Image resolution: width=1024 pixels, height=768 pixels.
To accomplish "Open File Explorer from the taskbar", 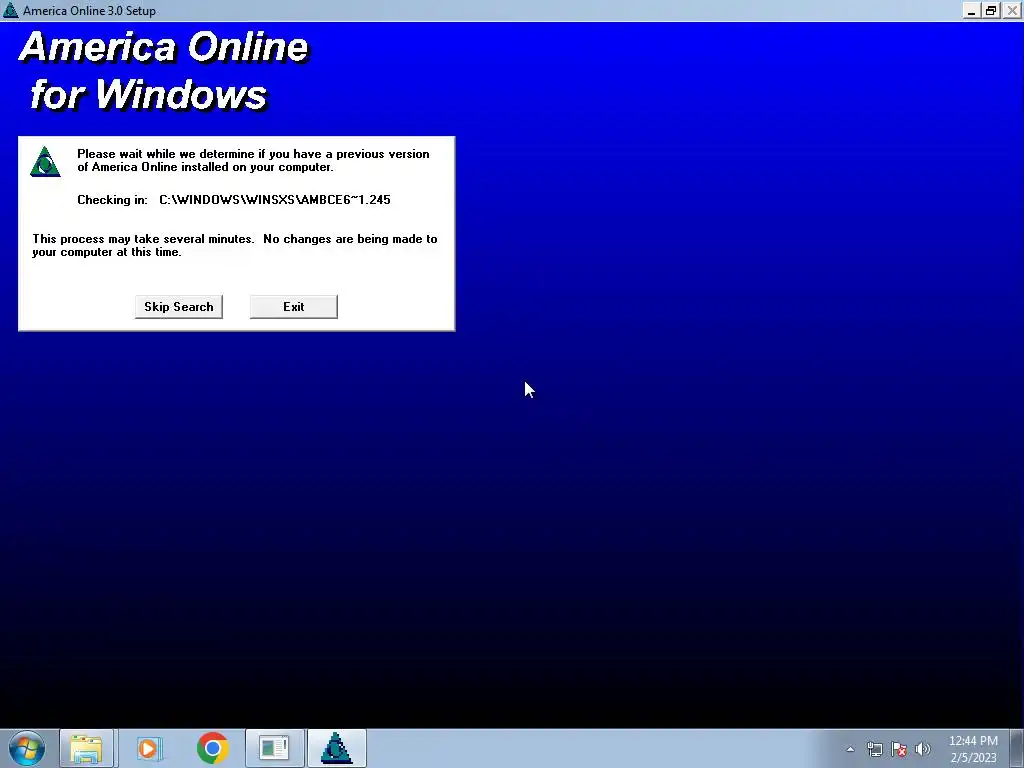I will [87, 748].
